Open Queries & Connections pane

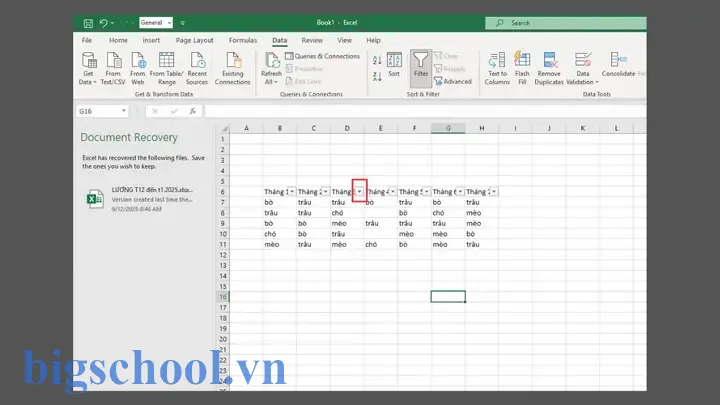tap(322, 56)
